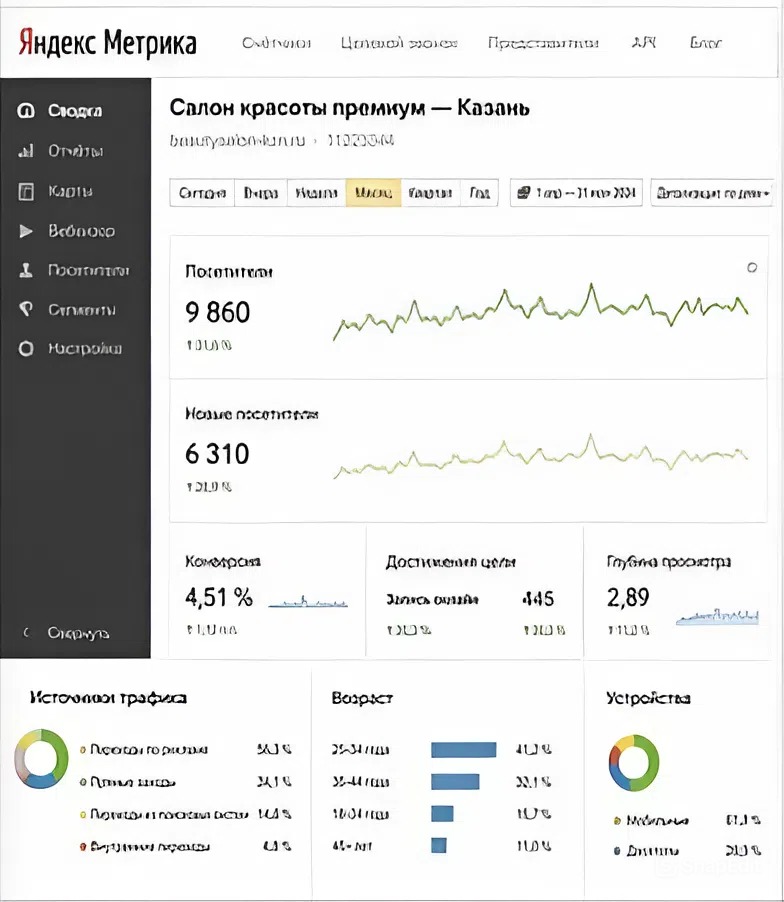Open Вебвизор via its play icon
The height and width of the screenshot is (902, 784).
click(27, 231)
